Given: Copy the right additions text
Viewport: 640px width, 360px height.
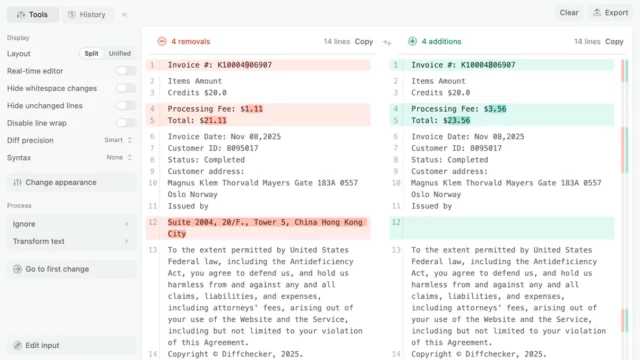Looking at the screenshot, I should (614, 42).
